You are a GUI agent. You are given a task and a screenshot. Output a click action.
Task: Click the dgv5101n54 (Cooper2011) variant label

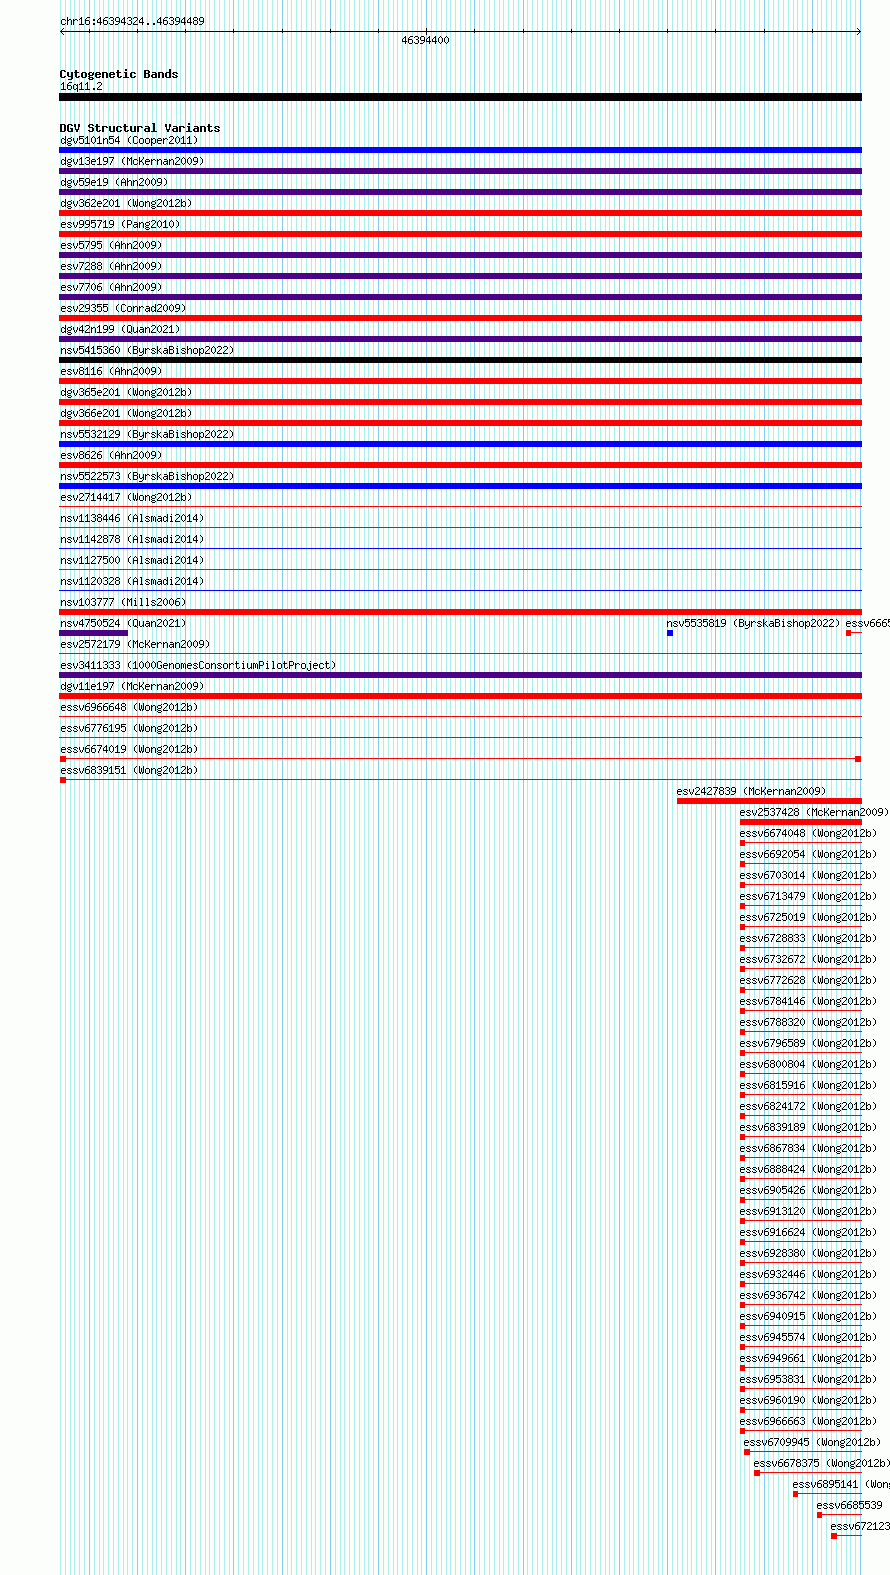point(129,140)
